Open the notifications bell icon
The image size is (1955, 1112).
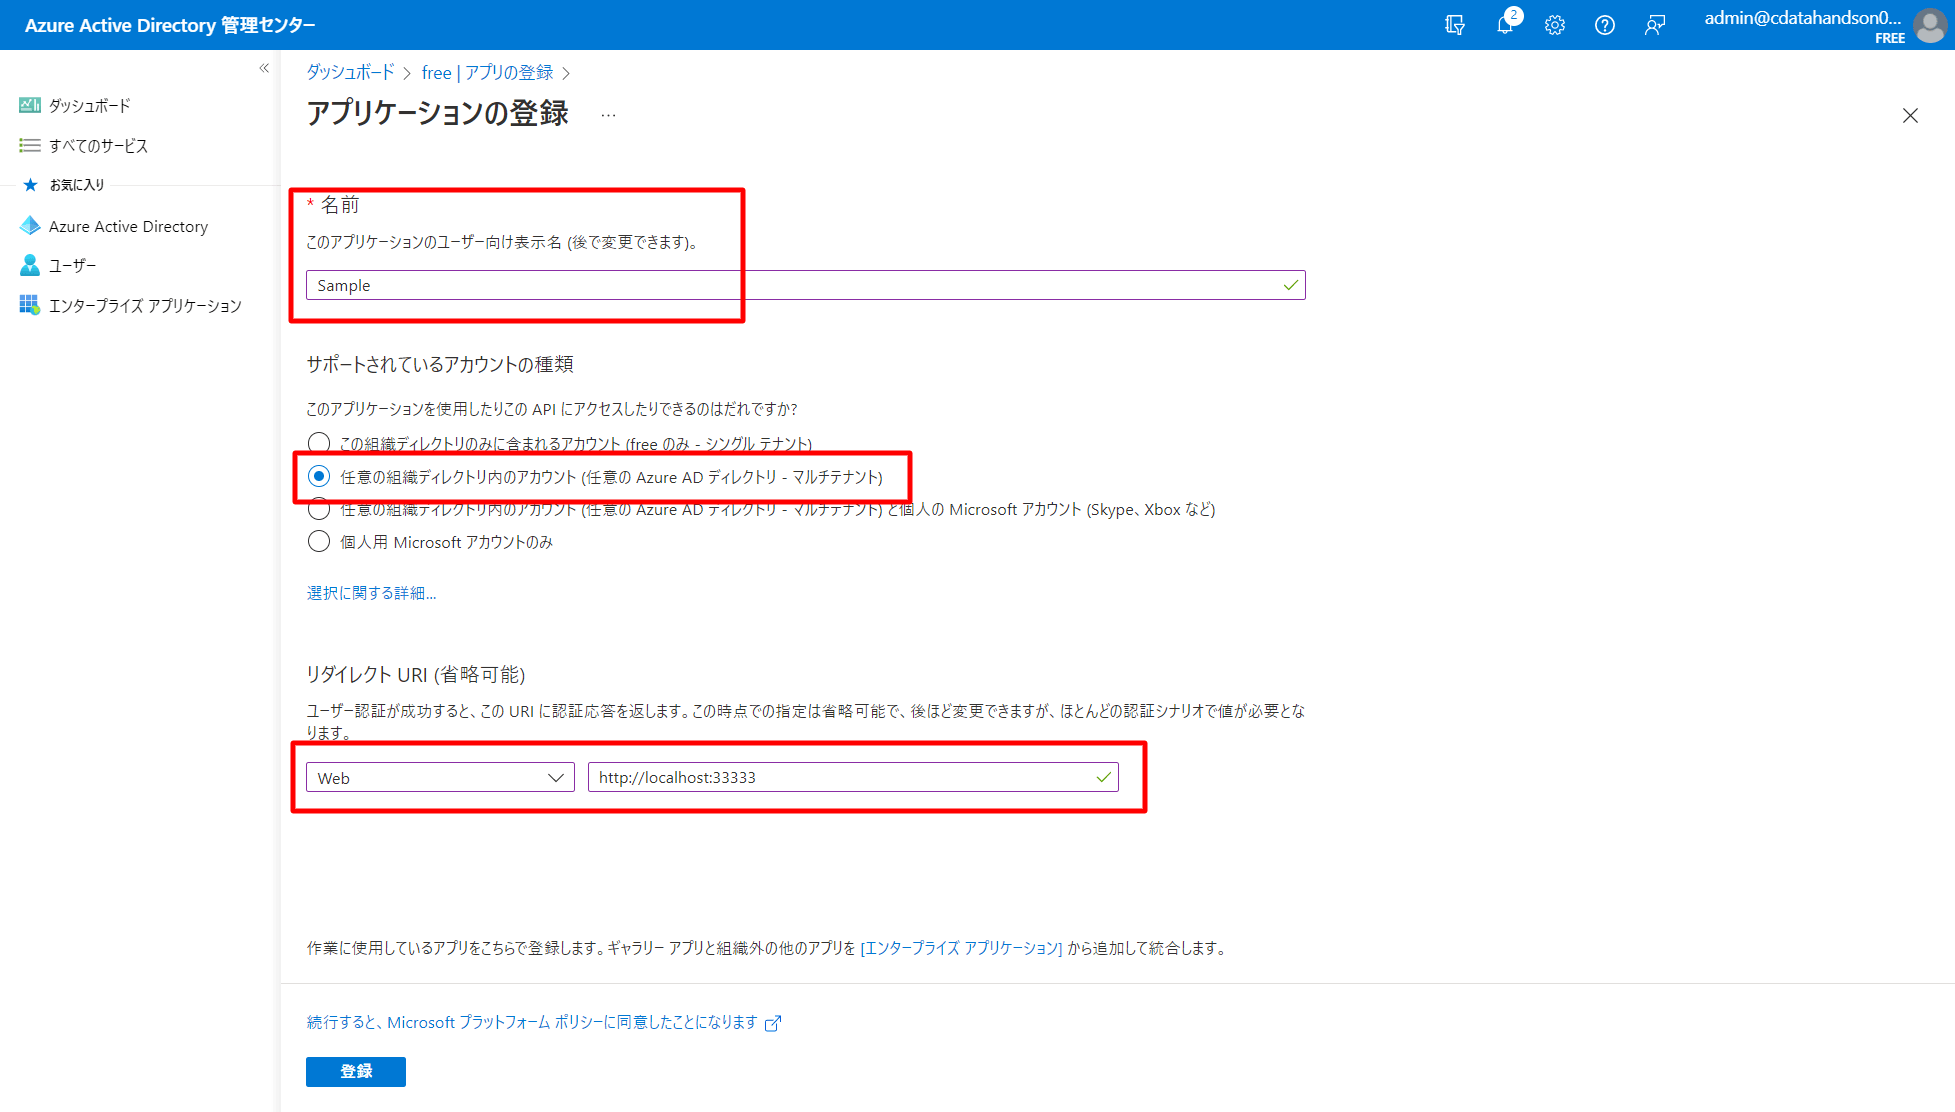1504,25
